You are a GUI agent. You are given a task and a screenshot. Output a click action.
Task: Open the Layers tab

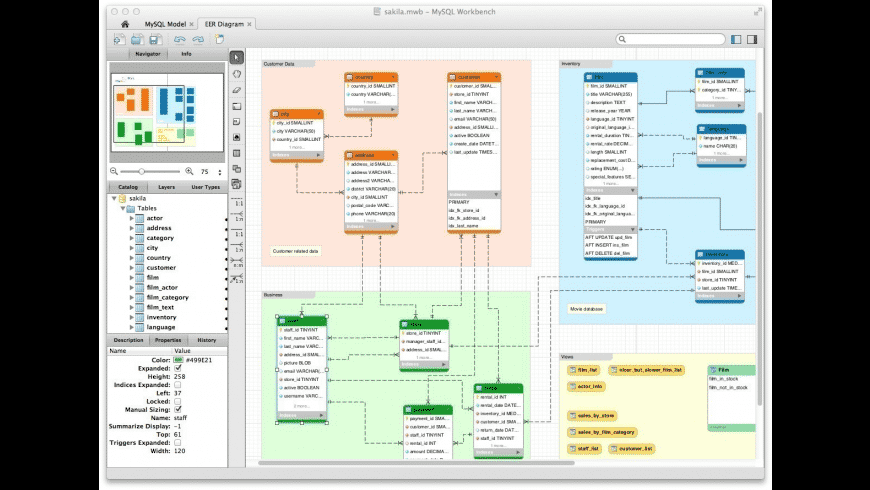point(166,187)
